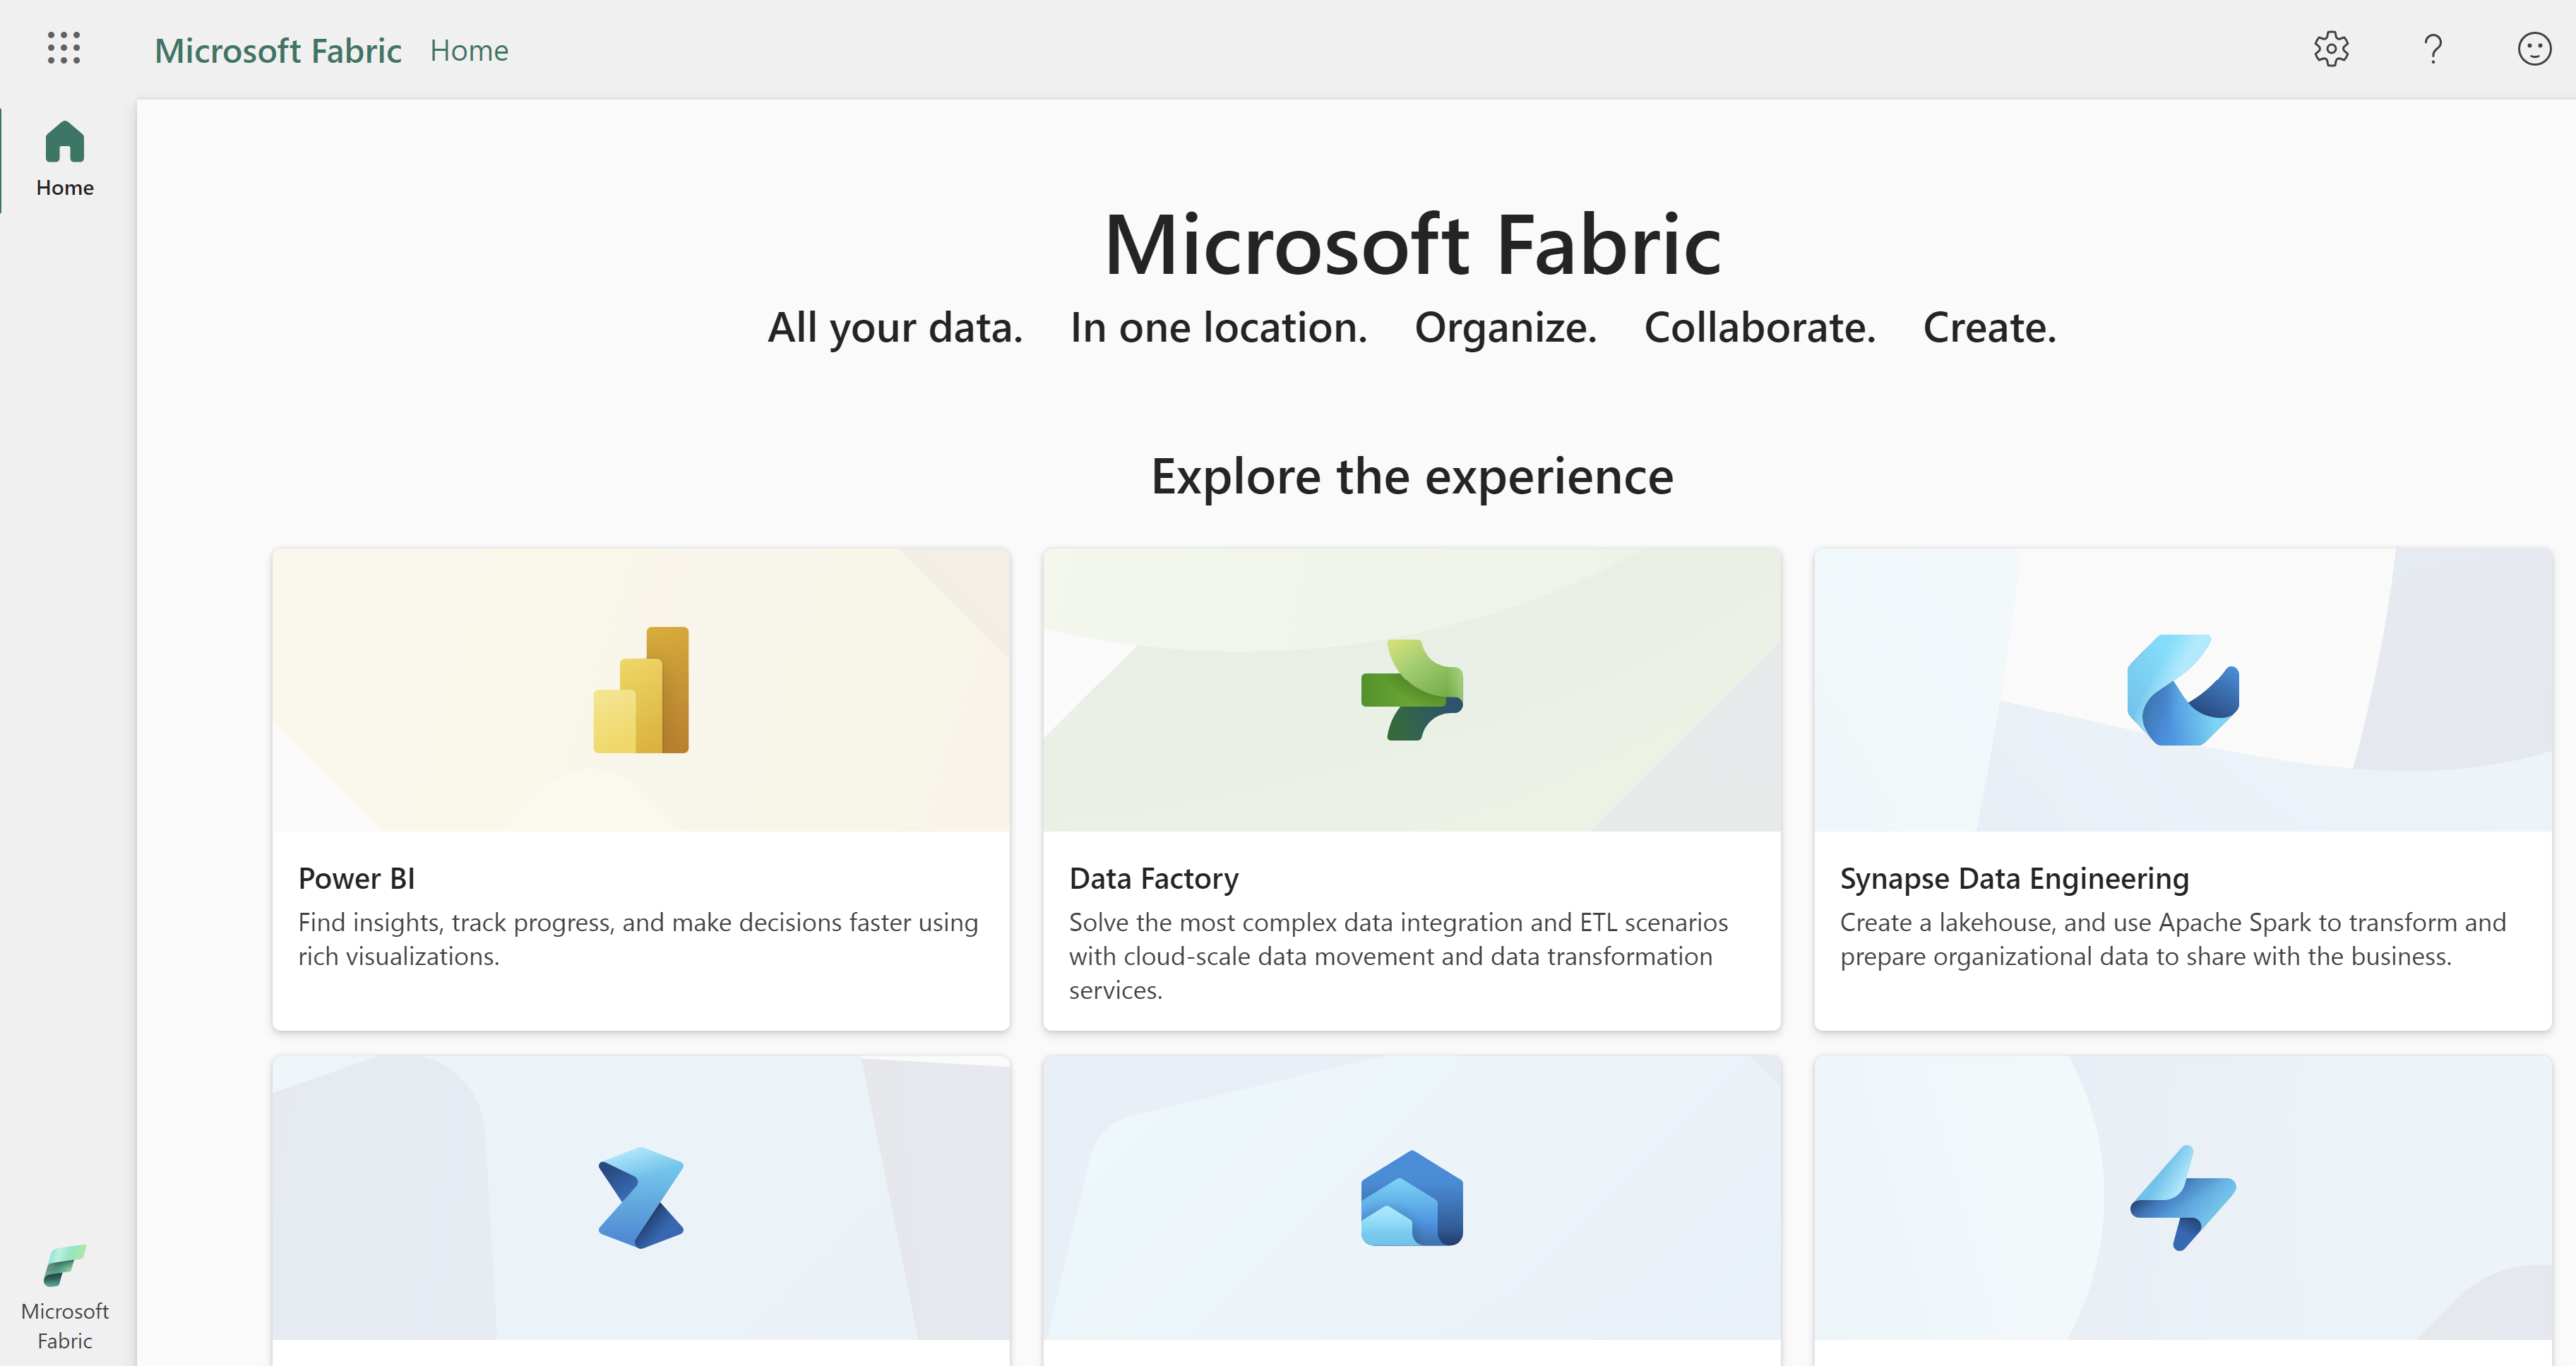2576x1366 pixels.
Task: Click the Real-Time Analytics lightning icon
Action: (2182, 1197)
